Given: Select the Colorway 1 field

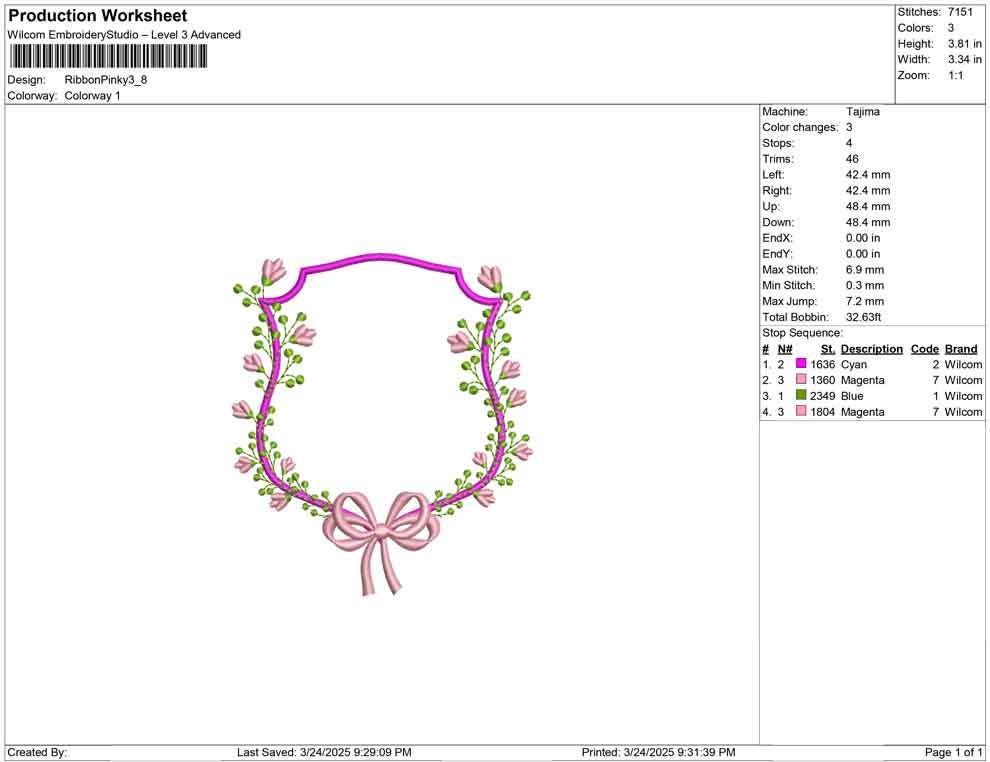Looking at the screenshot, I should 94,96.
